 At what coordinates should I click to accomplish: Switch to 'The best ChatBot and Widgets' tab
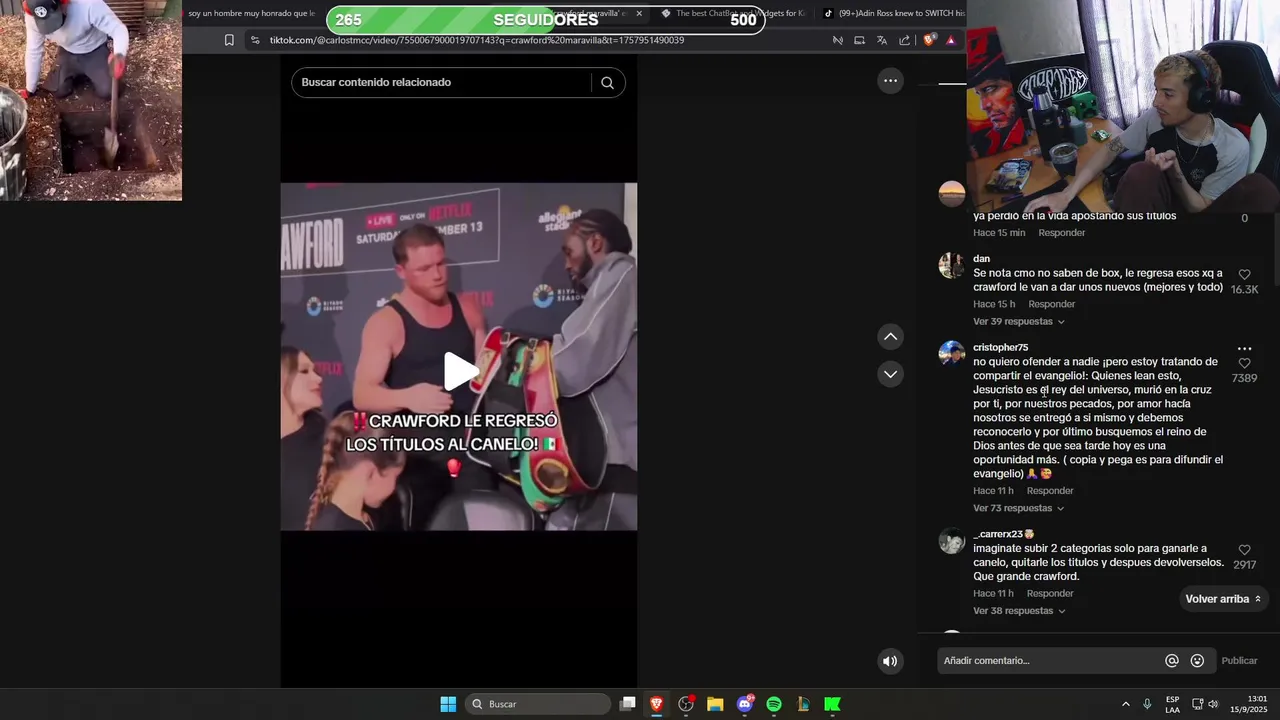(732, 13)
